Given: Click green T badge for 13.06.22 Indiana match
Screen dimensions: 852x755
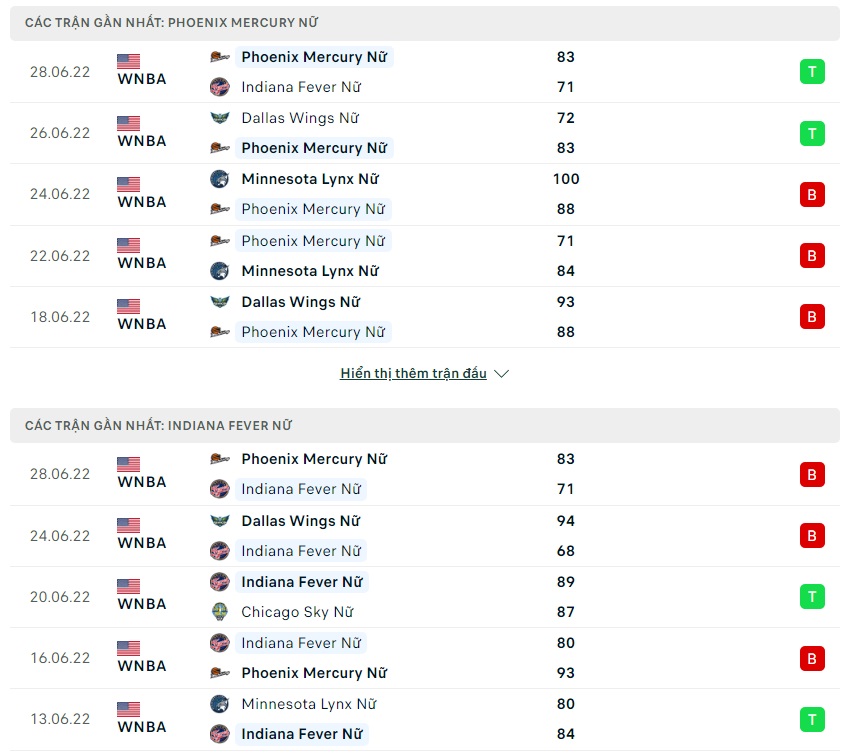Looking at the screenshot, I should [812, 719].
